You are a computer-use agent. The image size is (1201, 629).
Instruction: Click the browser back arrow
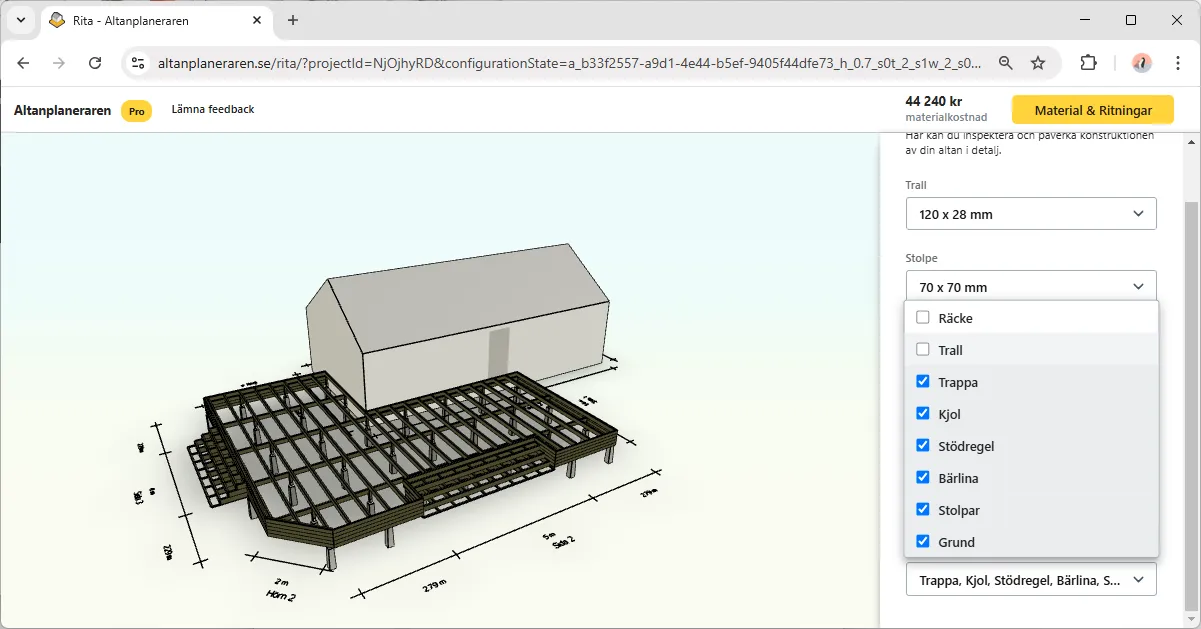(x=24, y=63)
